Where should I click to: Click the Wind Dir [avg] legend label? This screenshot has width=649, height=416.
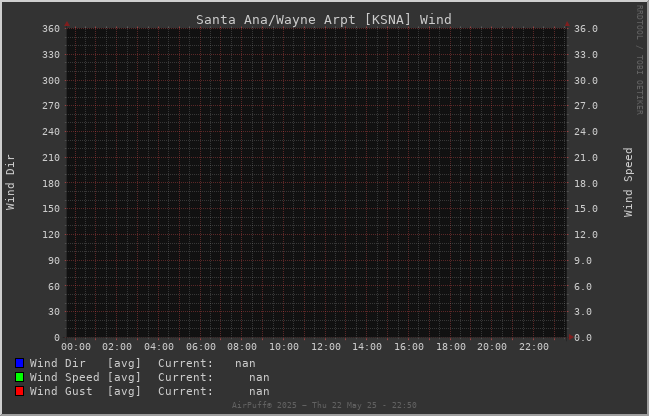(x=85, y=363)
